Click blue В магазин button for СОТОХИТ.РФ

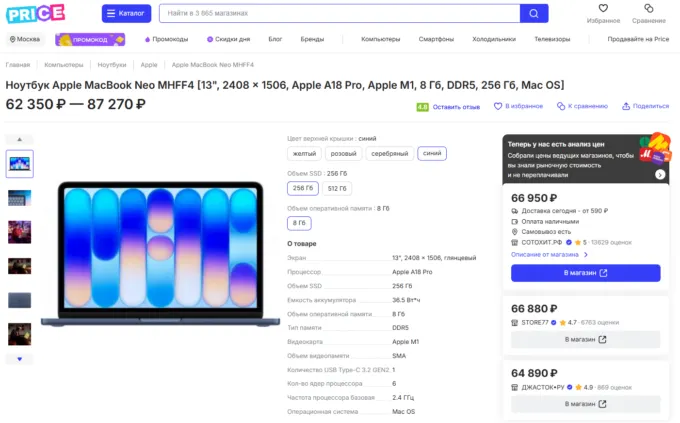585,273
